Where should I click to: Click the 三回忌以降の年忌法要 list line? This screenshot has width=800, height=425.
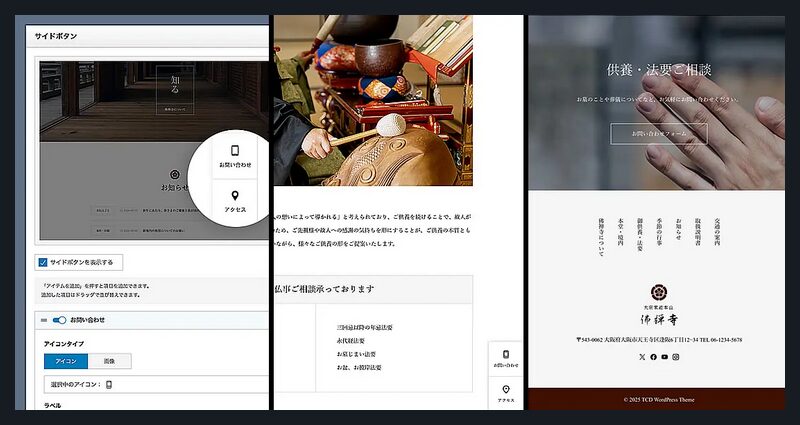(x=364, y=328)
